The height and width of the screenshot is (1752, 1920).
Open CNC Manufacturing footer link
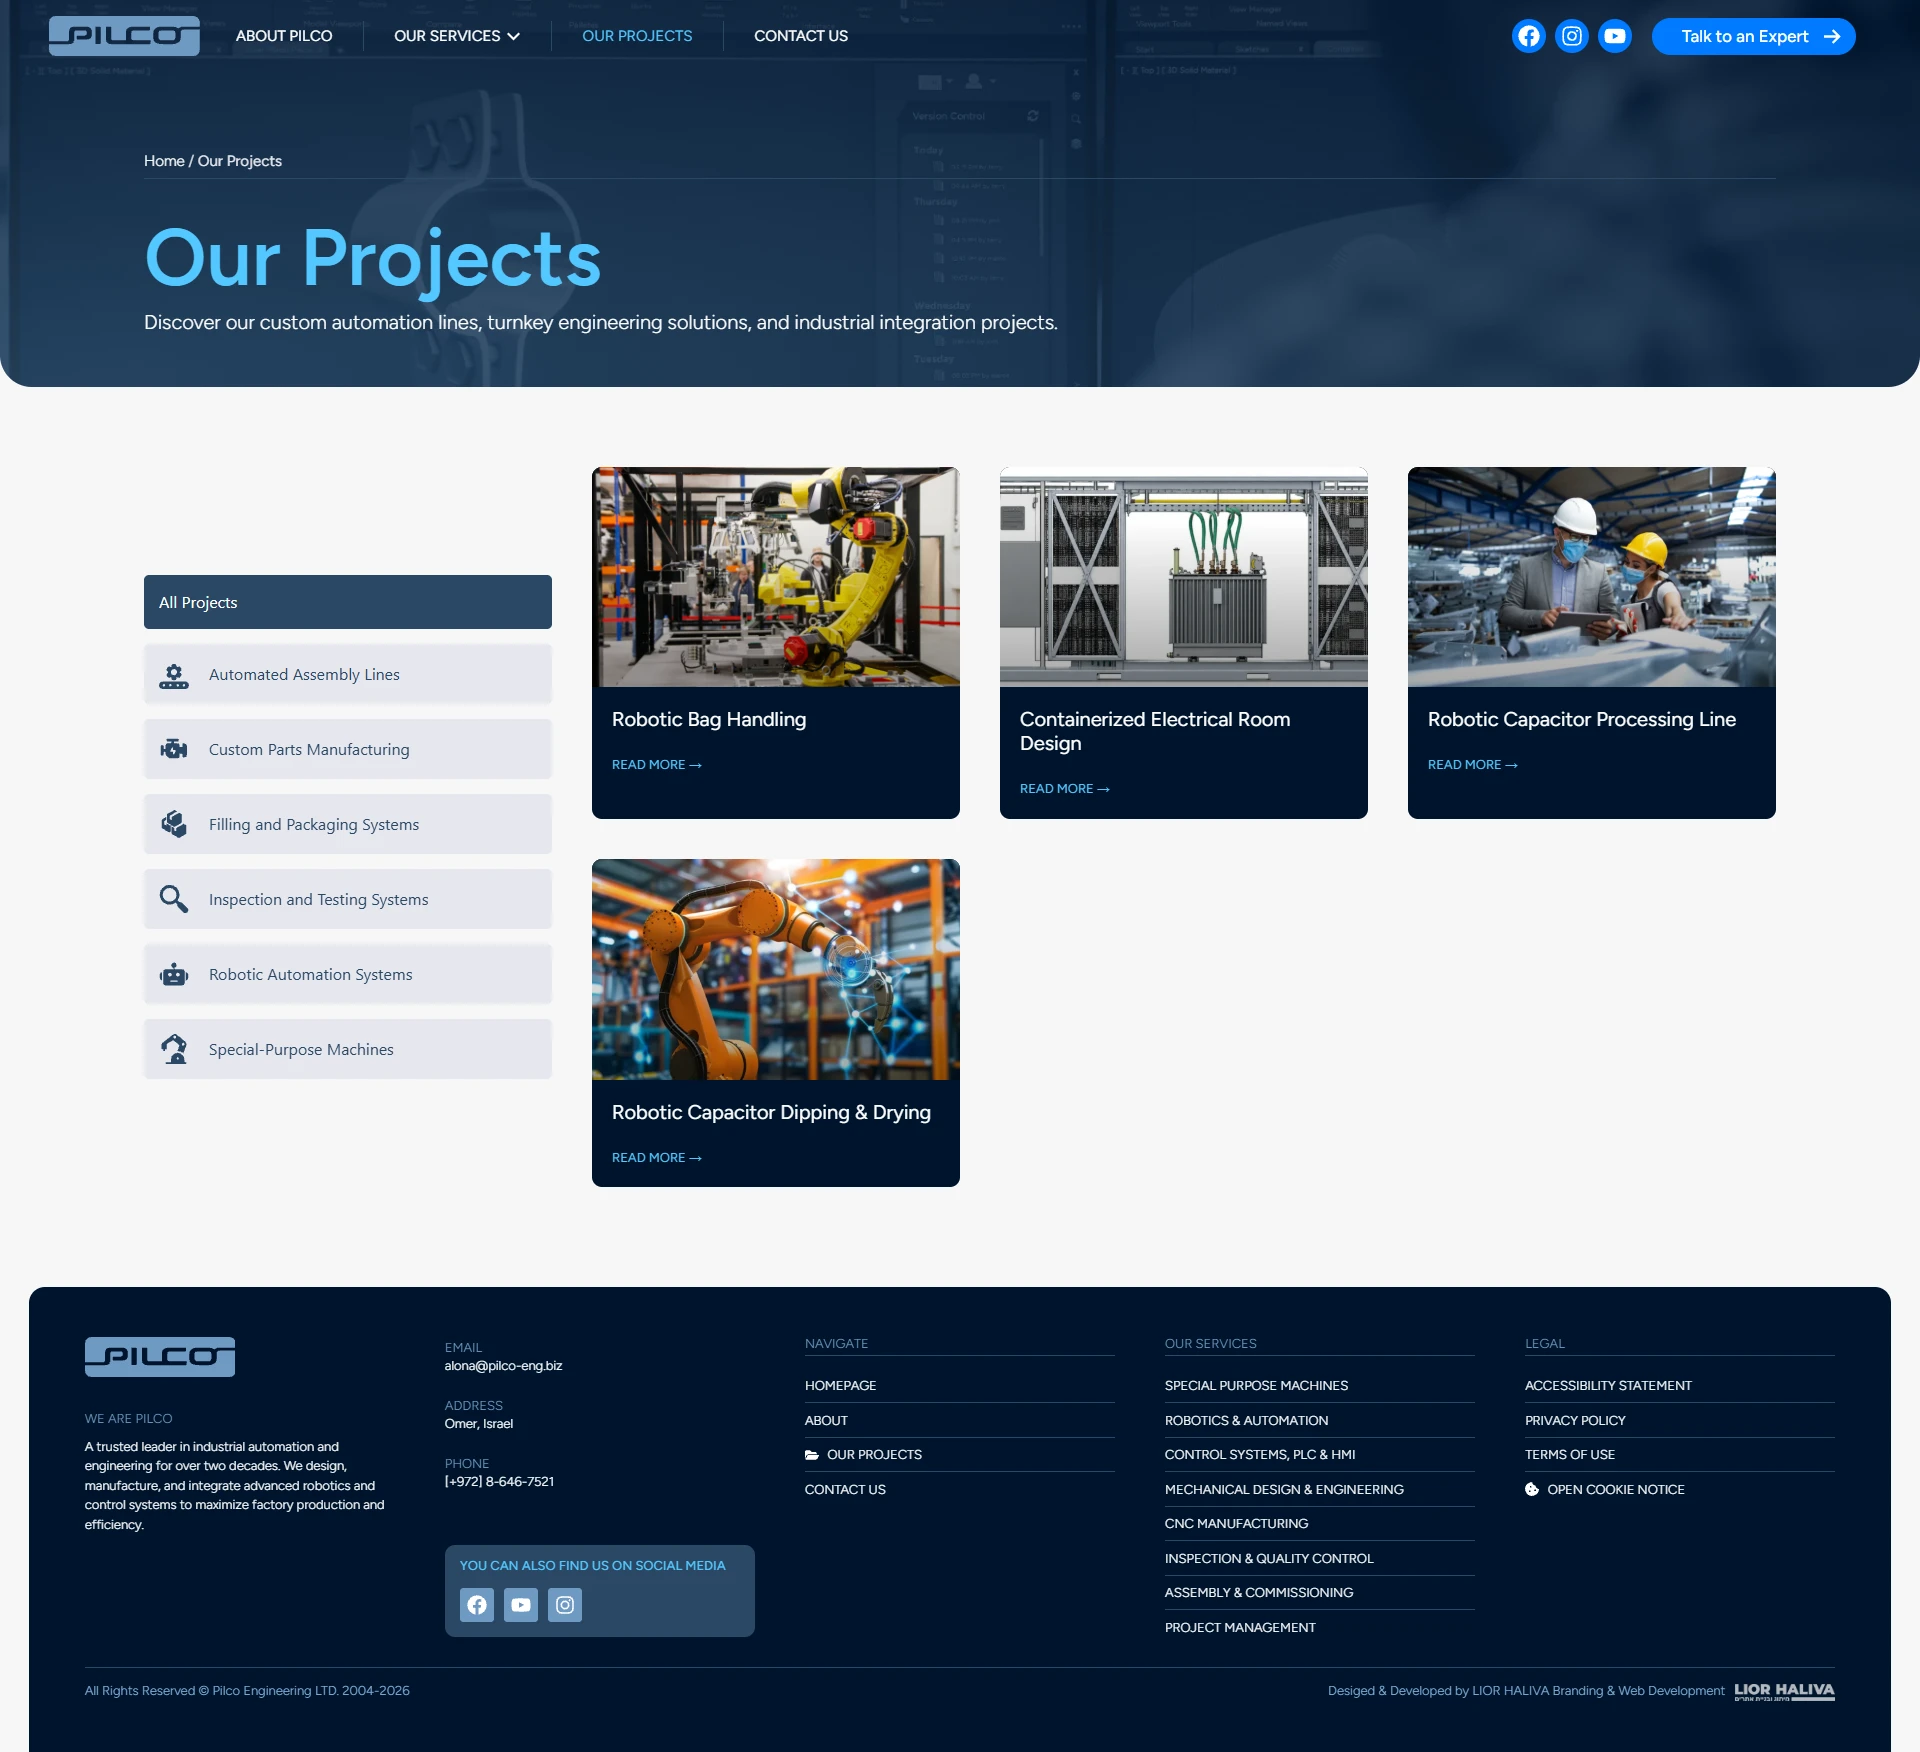[x=1236, y=1524]
